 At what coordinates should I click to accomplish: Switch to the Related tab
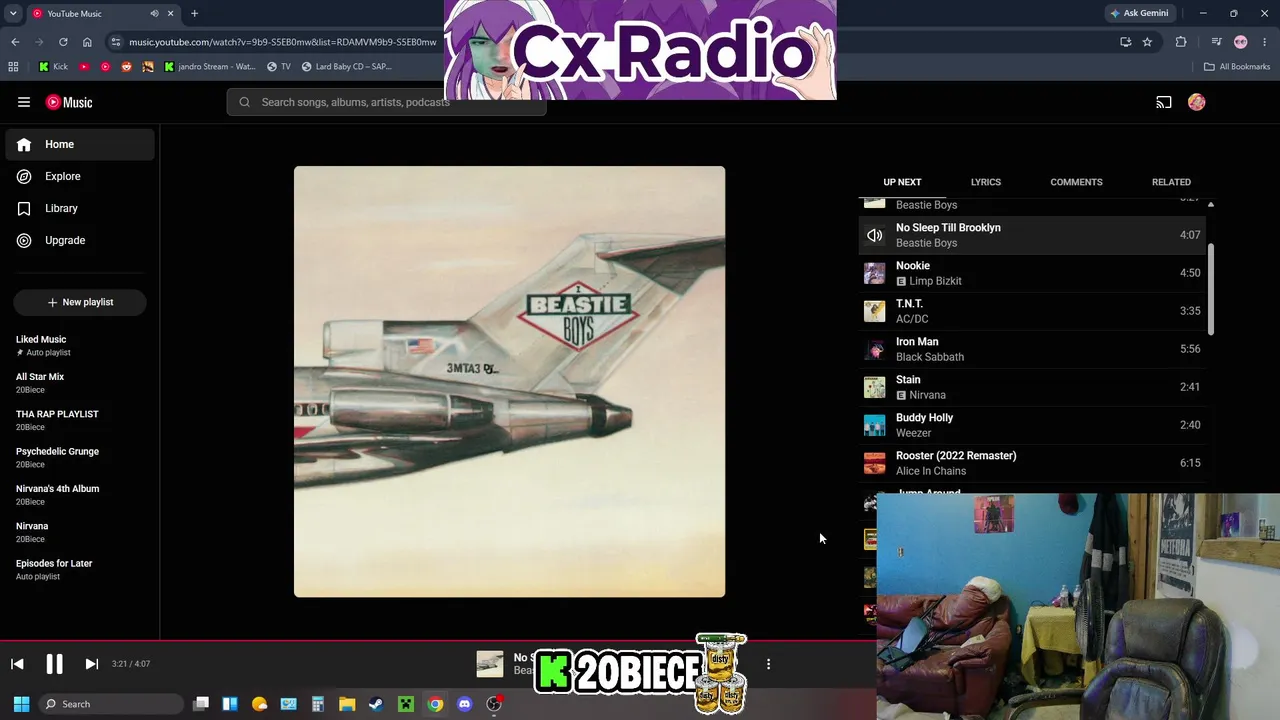point(1171,182)
